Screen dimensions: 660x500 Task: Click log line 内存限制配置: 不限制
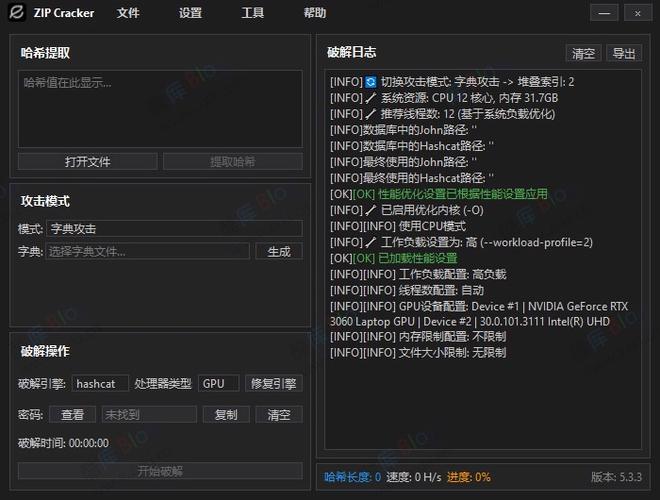tap(418, 336)
